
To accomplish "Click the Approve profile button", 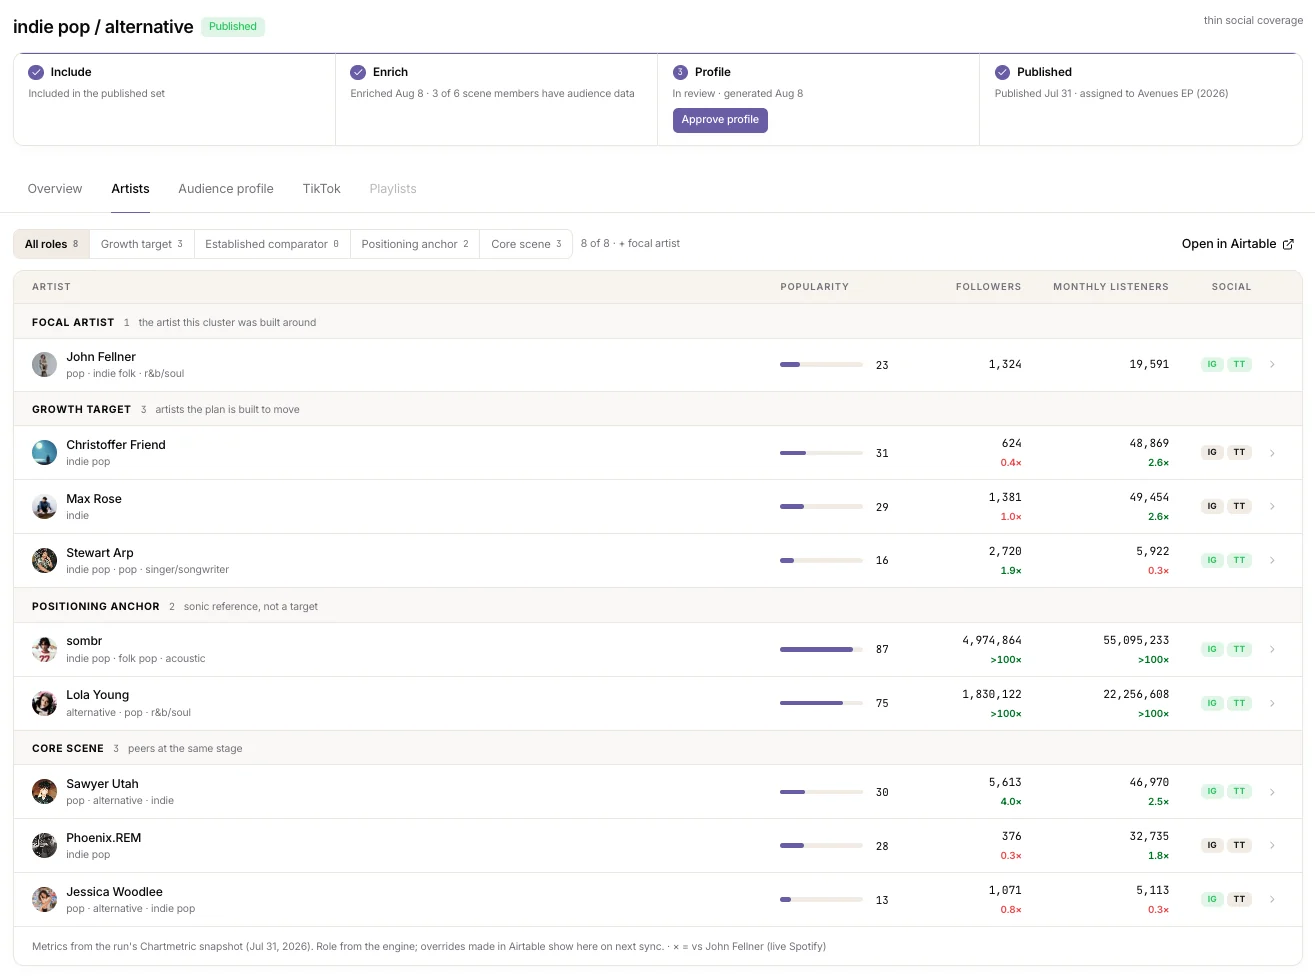I will coord(720,120).
